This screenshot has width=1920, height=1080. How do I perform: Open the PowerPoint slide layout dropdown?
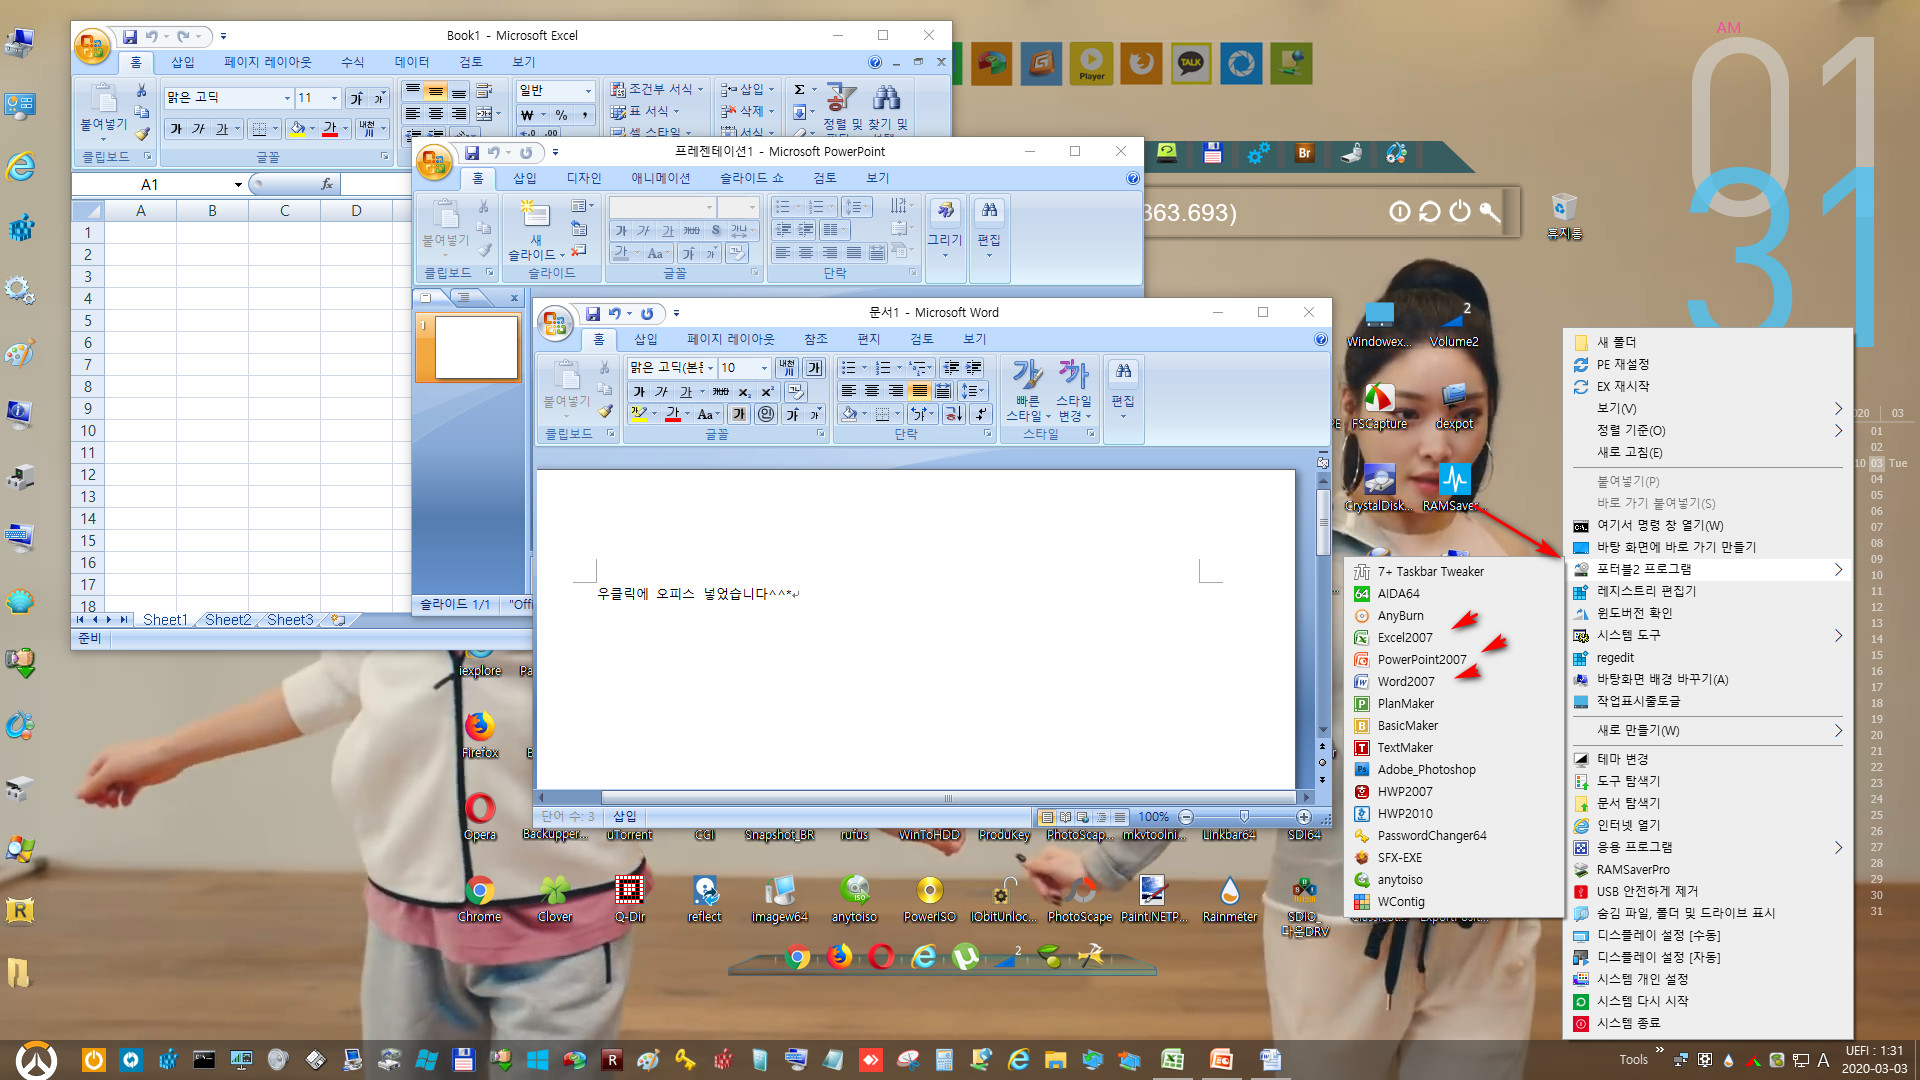point(582,206)
